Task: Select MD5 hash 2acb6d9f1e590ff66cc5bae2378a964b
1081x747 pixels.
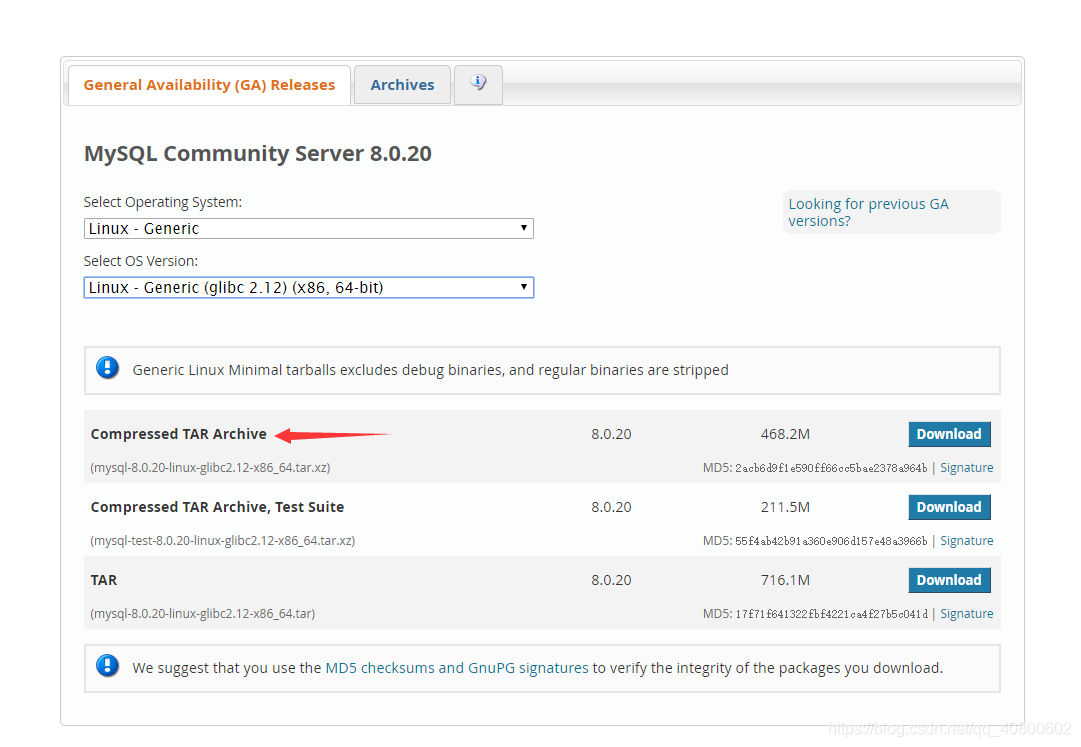Action: (x=831, y=468)
